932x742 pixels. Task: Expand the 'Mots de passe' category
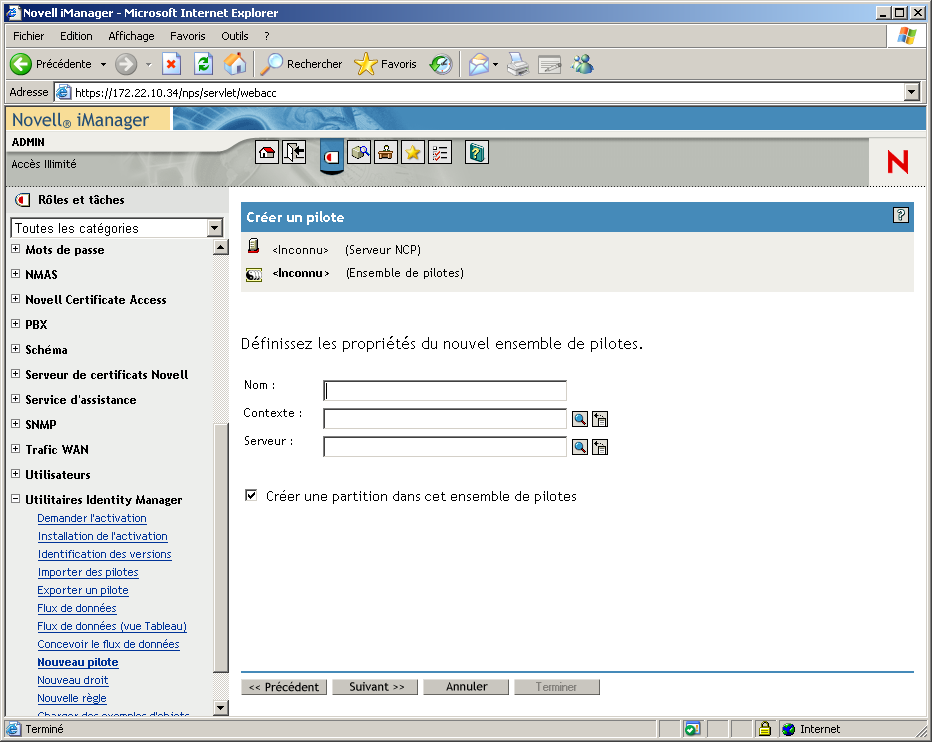click(x=16, y=249)
